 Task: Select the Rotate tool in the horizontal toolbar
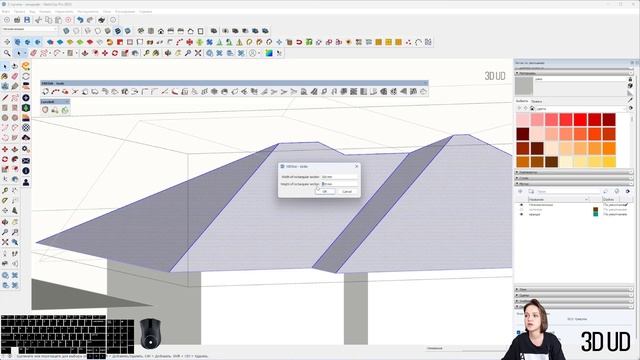[x=115, y=53]
